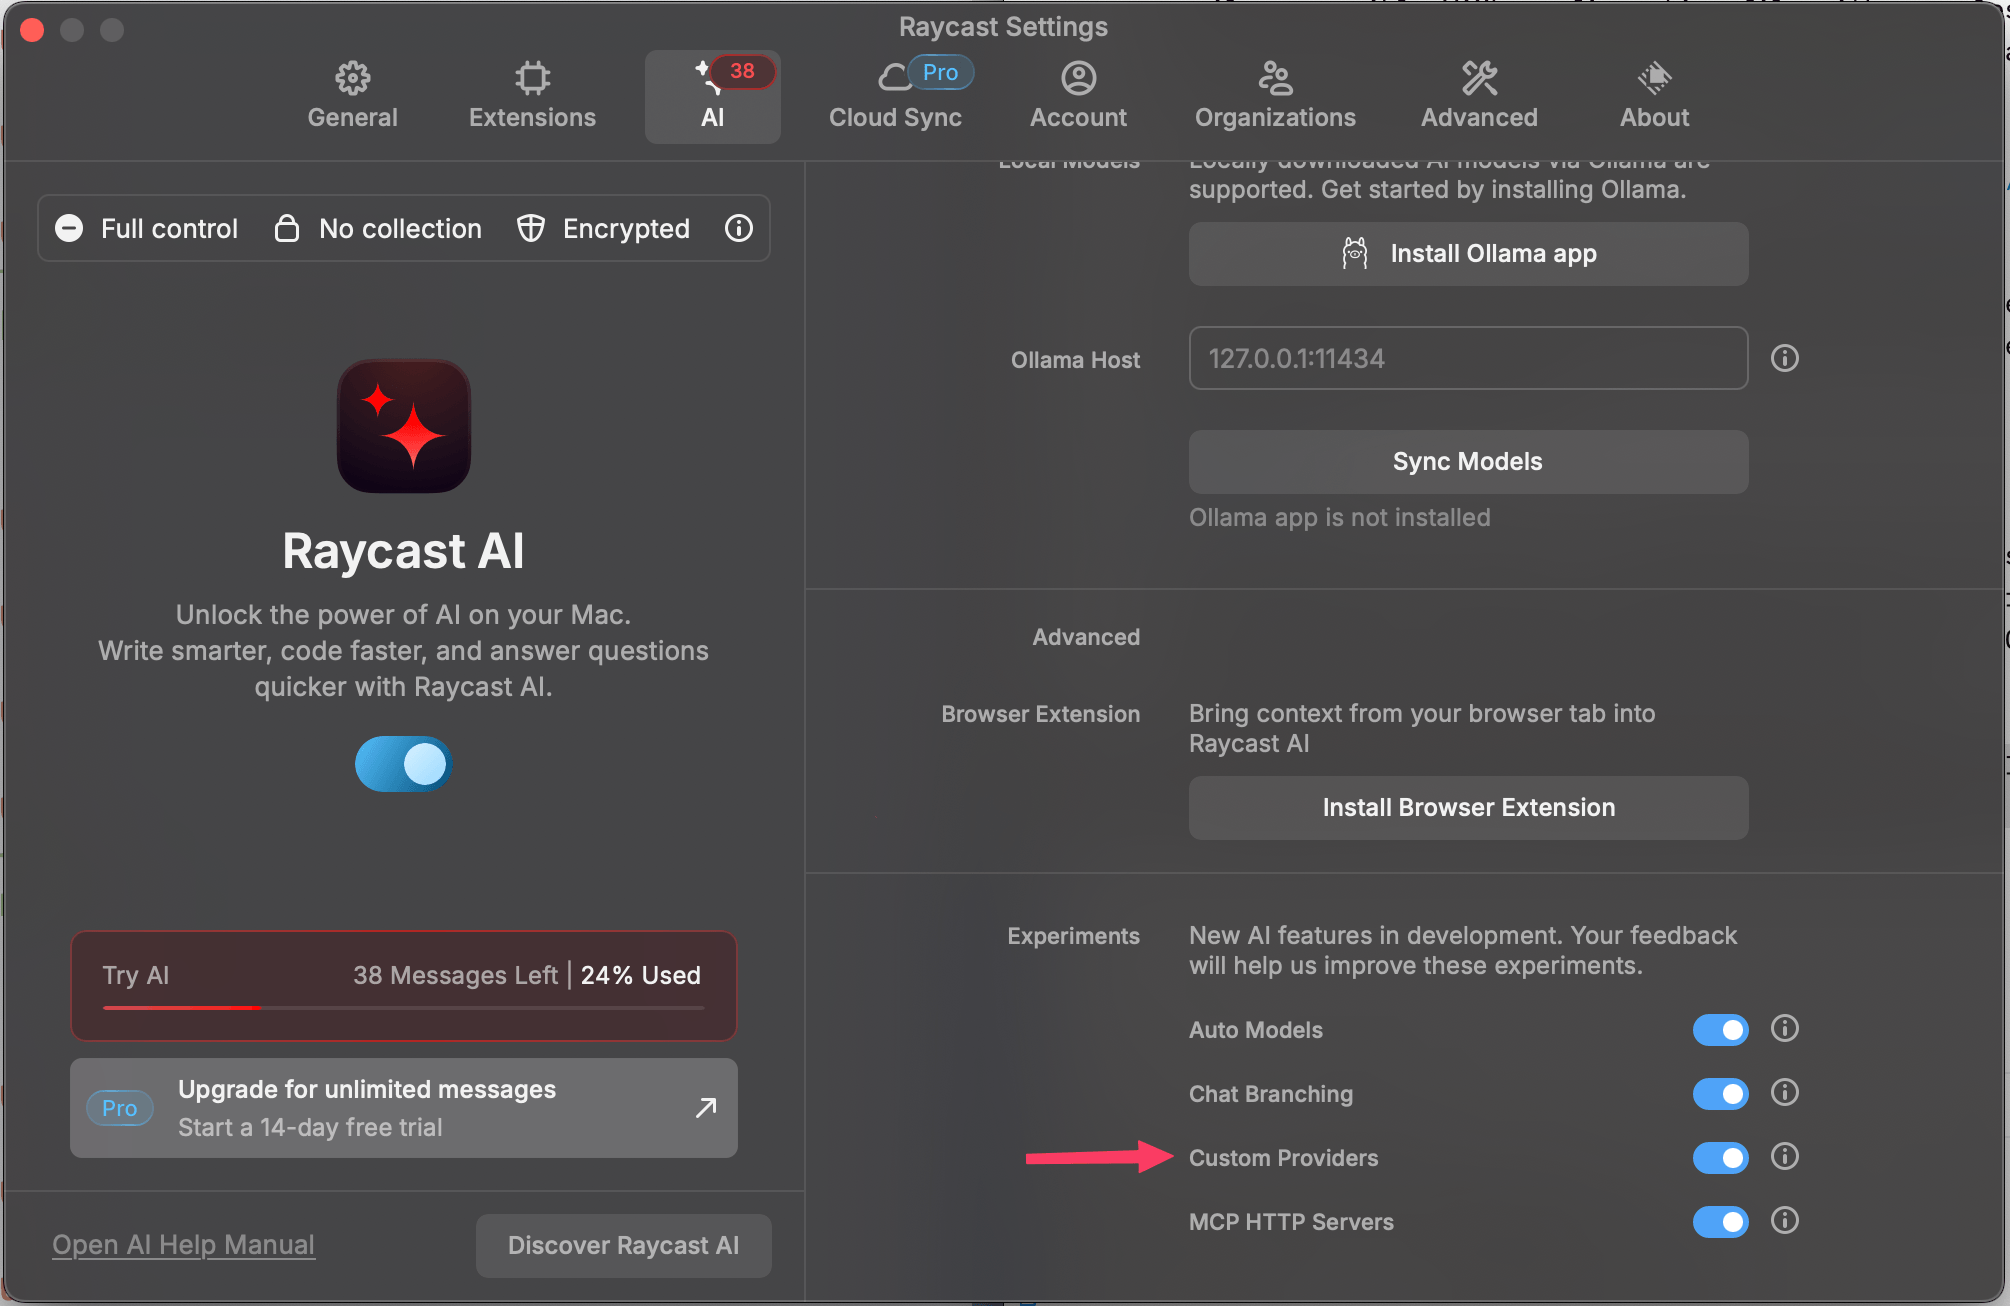2010x1306 pixels.
Task: Disable MCP HTTP Servers experiment
Action: tap(1720, 1221)
